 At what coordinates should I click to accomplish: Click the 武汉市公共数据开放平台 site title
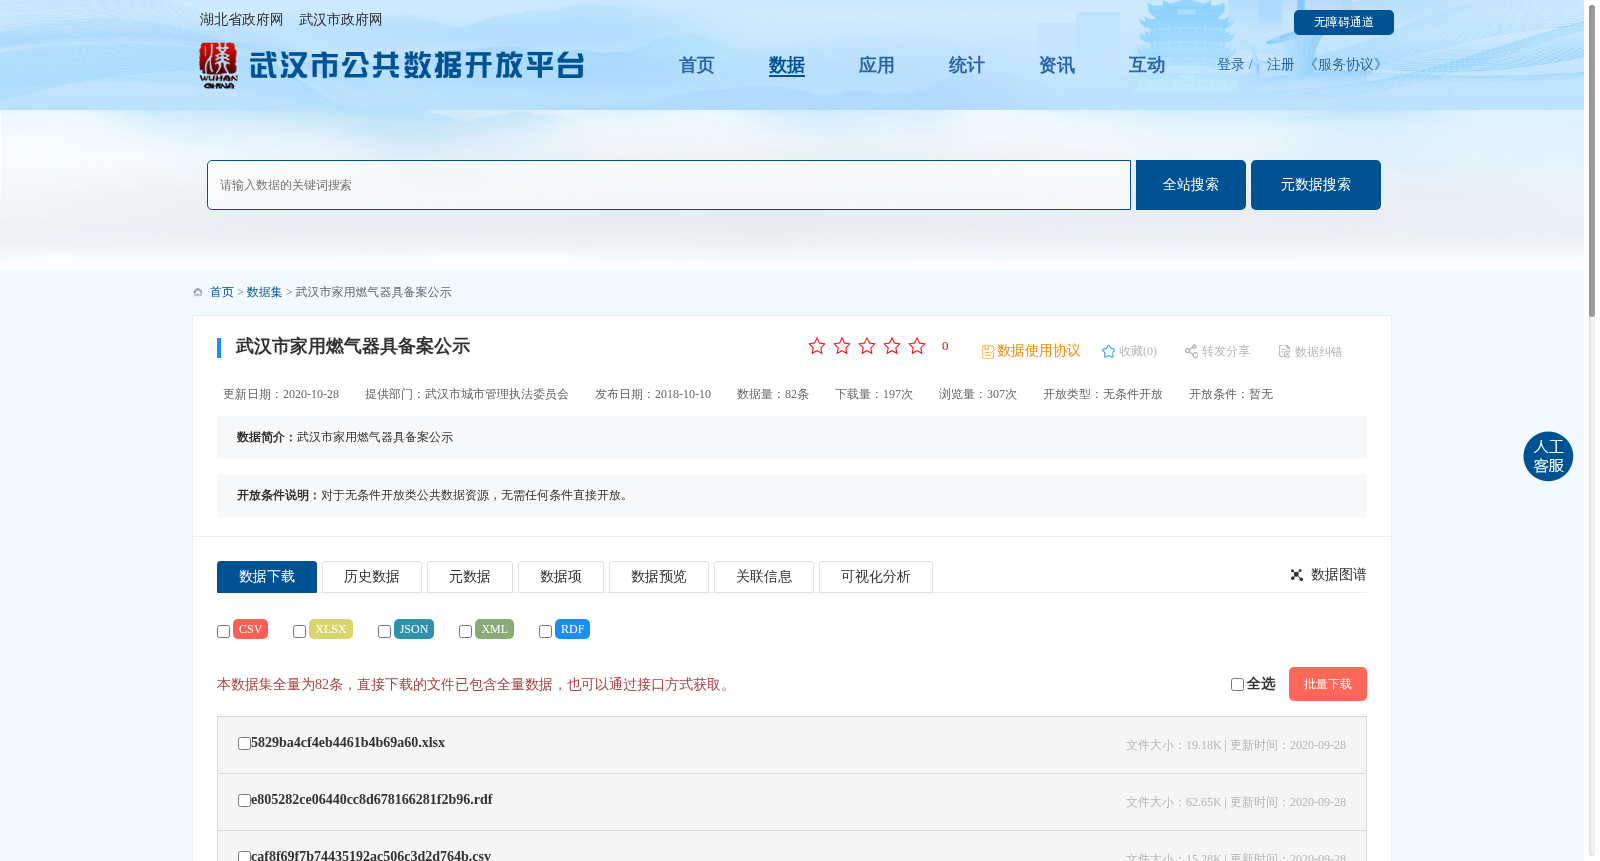(x=417, y=66)
